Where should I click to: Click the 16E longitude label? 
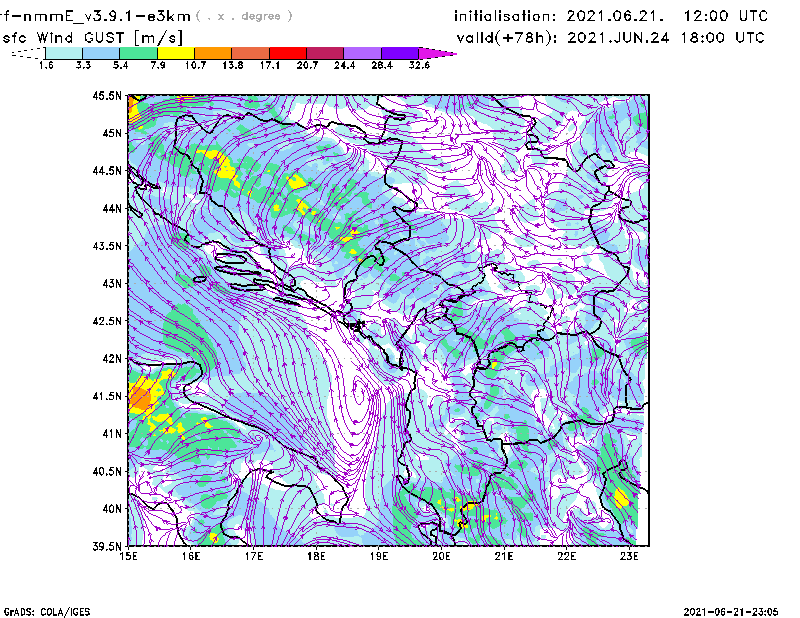(x=191, y=556)
